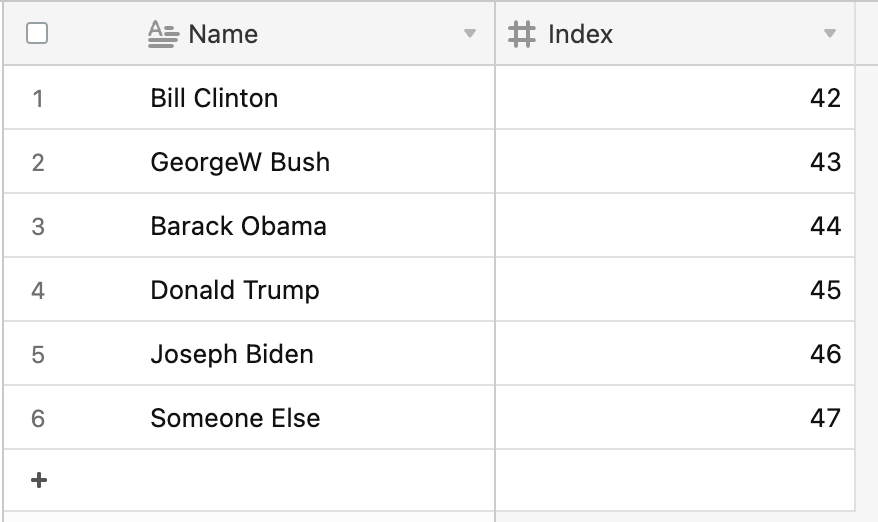The width and height of the screenshot is (878, 522).
Task: Select row number 6
Action: pyautogui.click(x=38, y=418)
